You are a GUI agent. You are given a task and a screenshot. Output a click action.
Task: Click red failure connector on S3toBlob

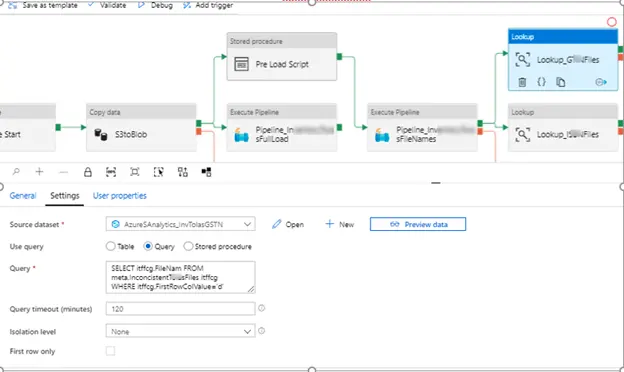click(x=199, y=131)
